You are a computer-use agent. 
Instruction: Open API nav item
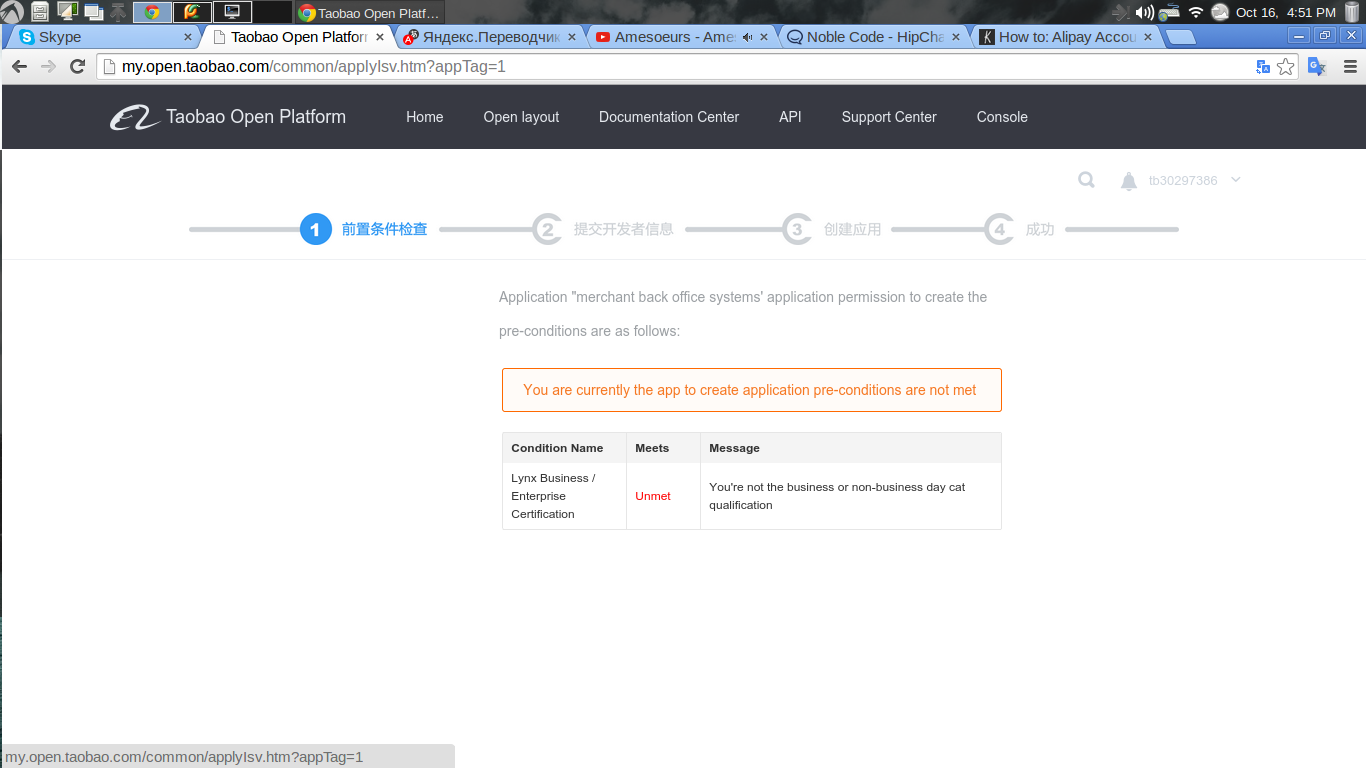click(x=790, y=117)
